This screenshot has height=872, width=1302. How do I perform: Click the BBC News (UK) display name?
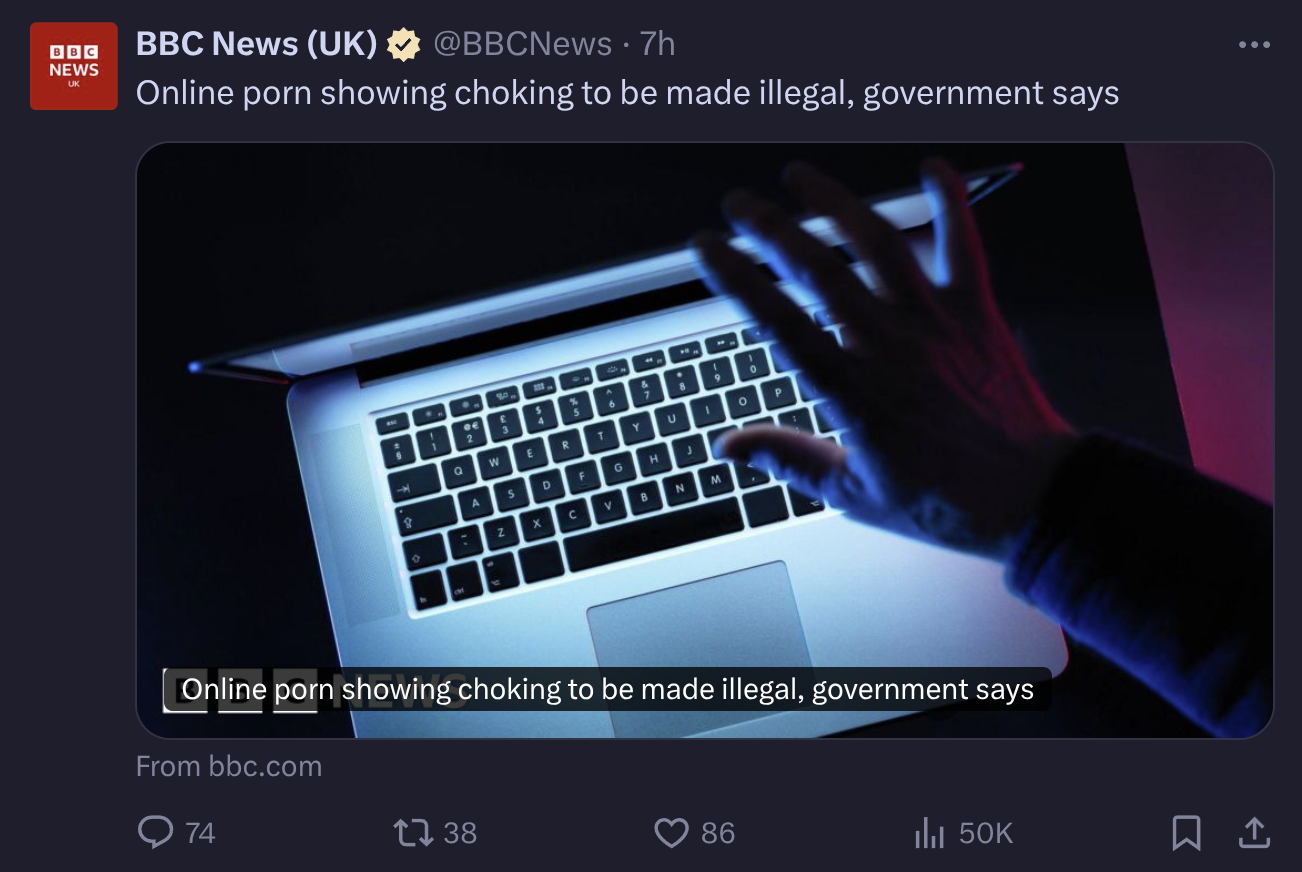coord(256,44)
